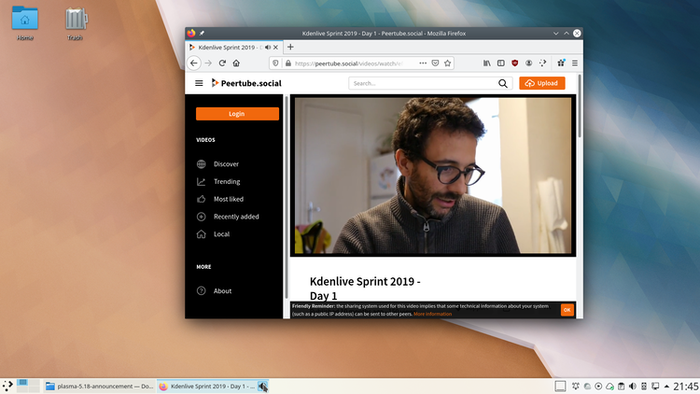Toggle volume icon in system tray
Screen dimensions: 700x394
tap(632, 386)
